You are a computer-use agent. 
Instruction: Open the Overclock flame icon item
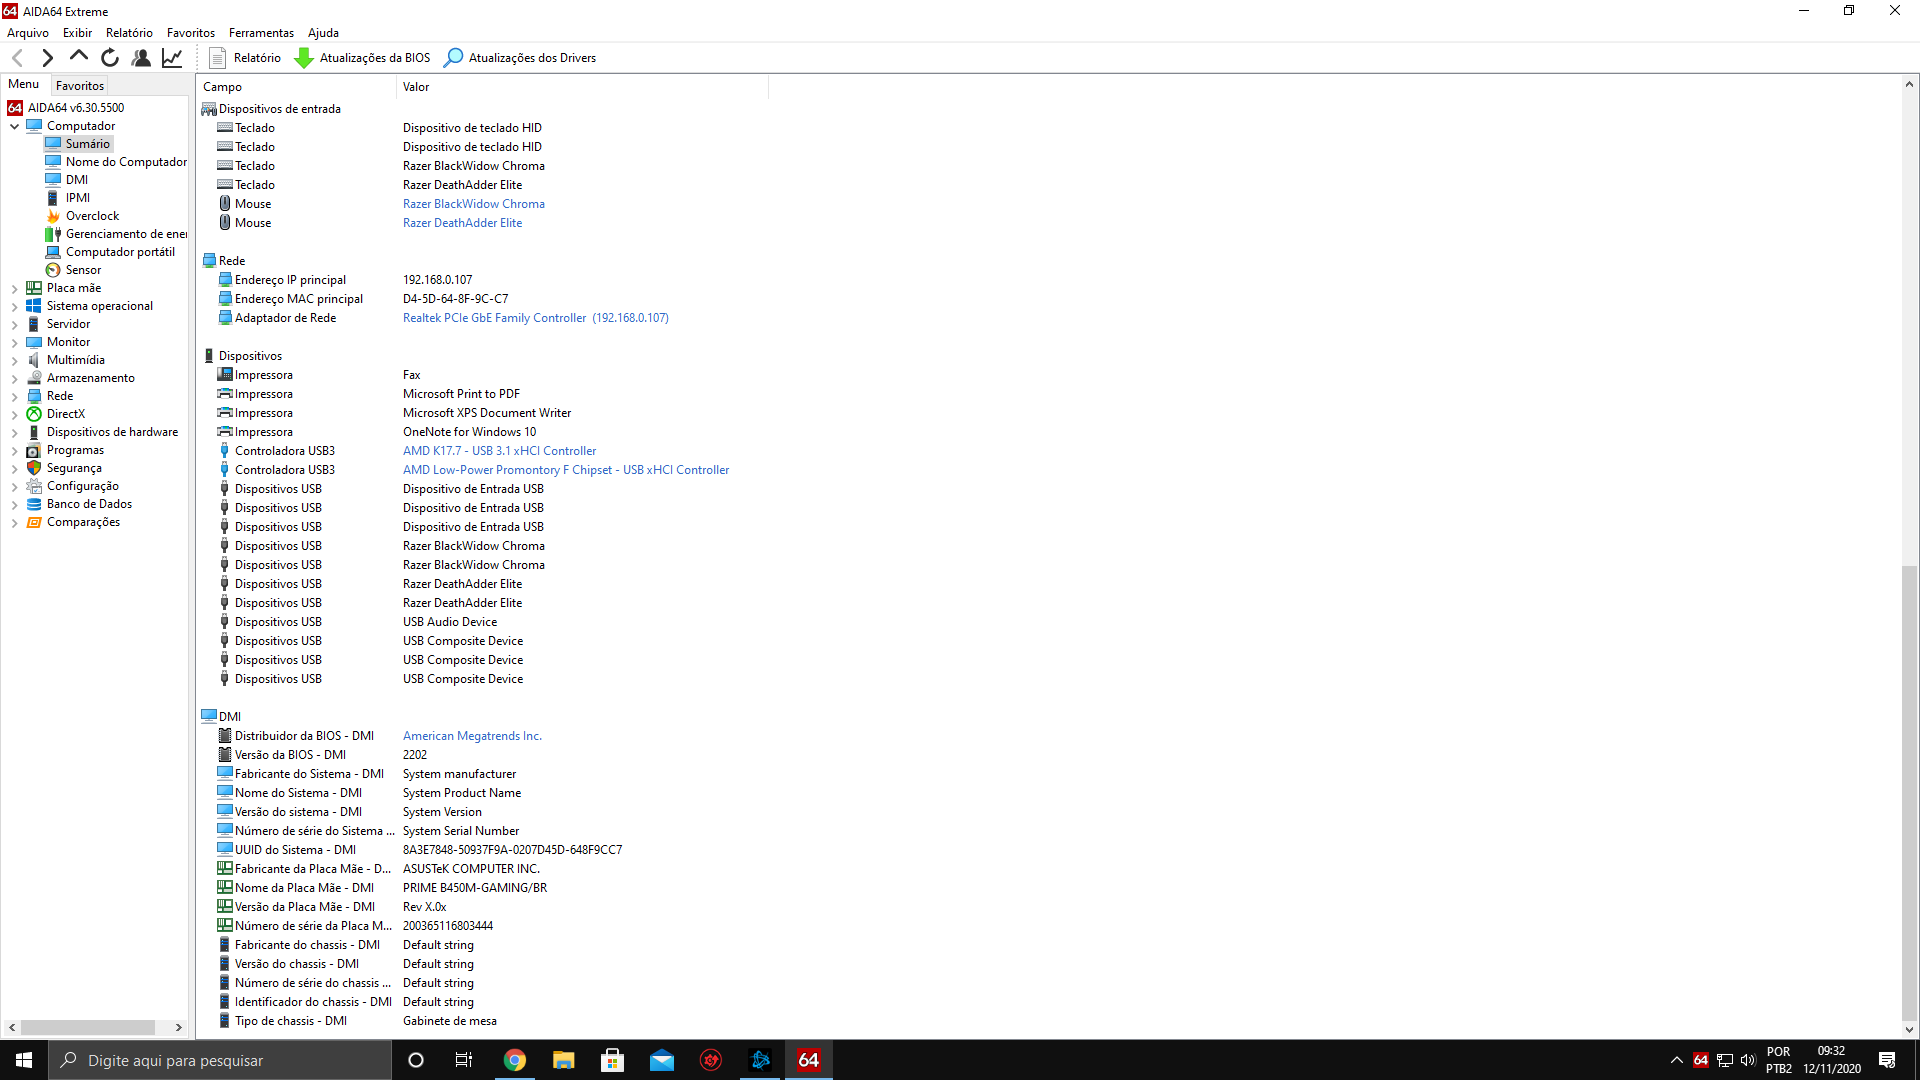click(53, 216)
